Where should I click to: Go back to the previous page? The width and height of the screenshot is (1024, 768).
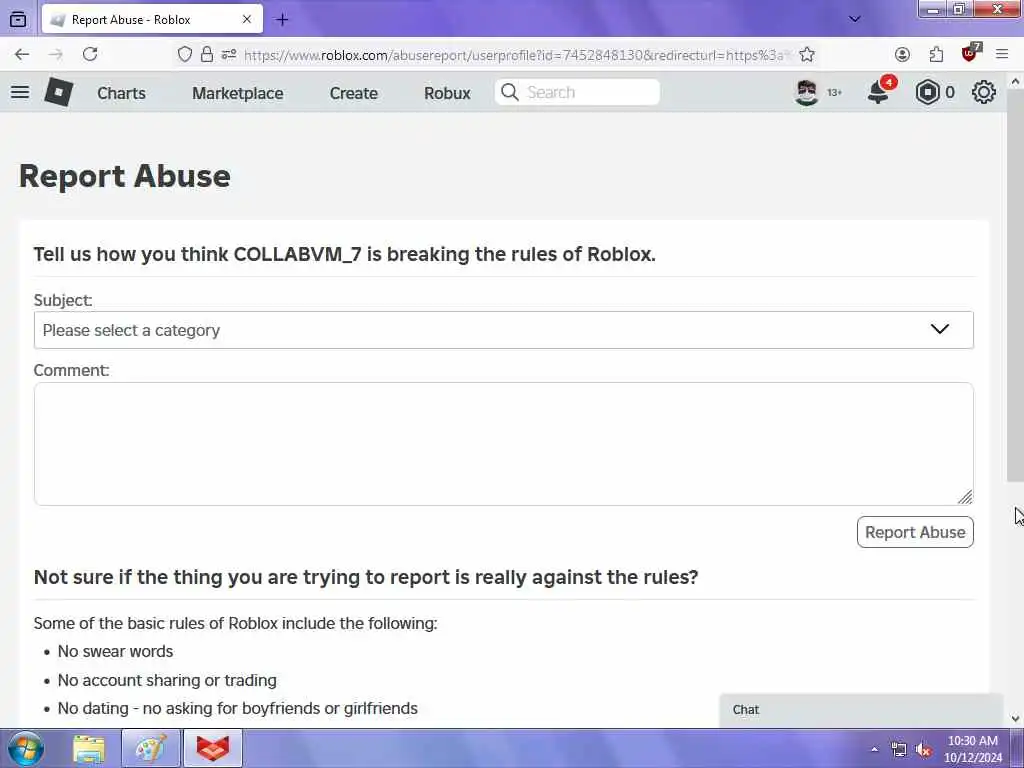22,54
